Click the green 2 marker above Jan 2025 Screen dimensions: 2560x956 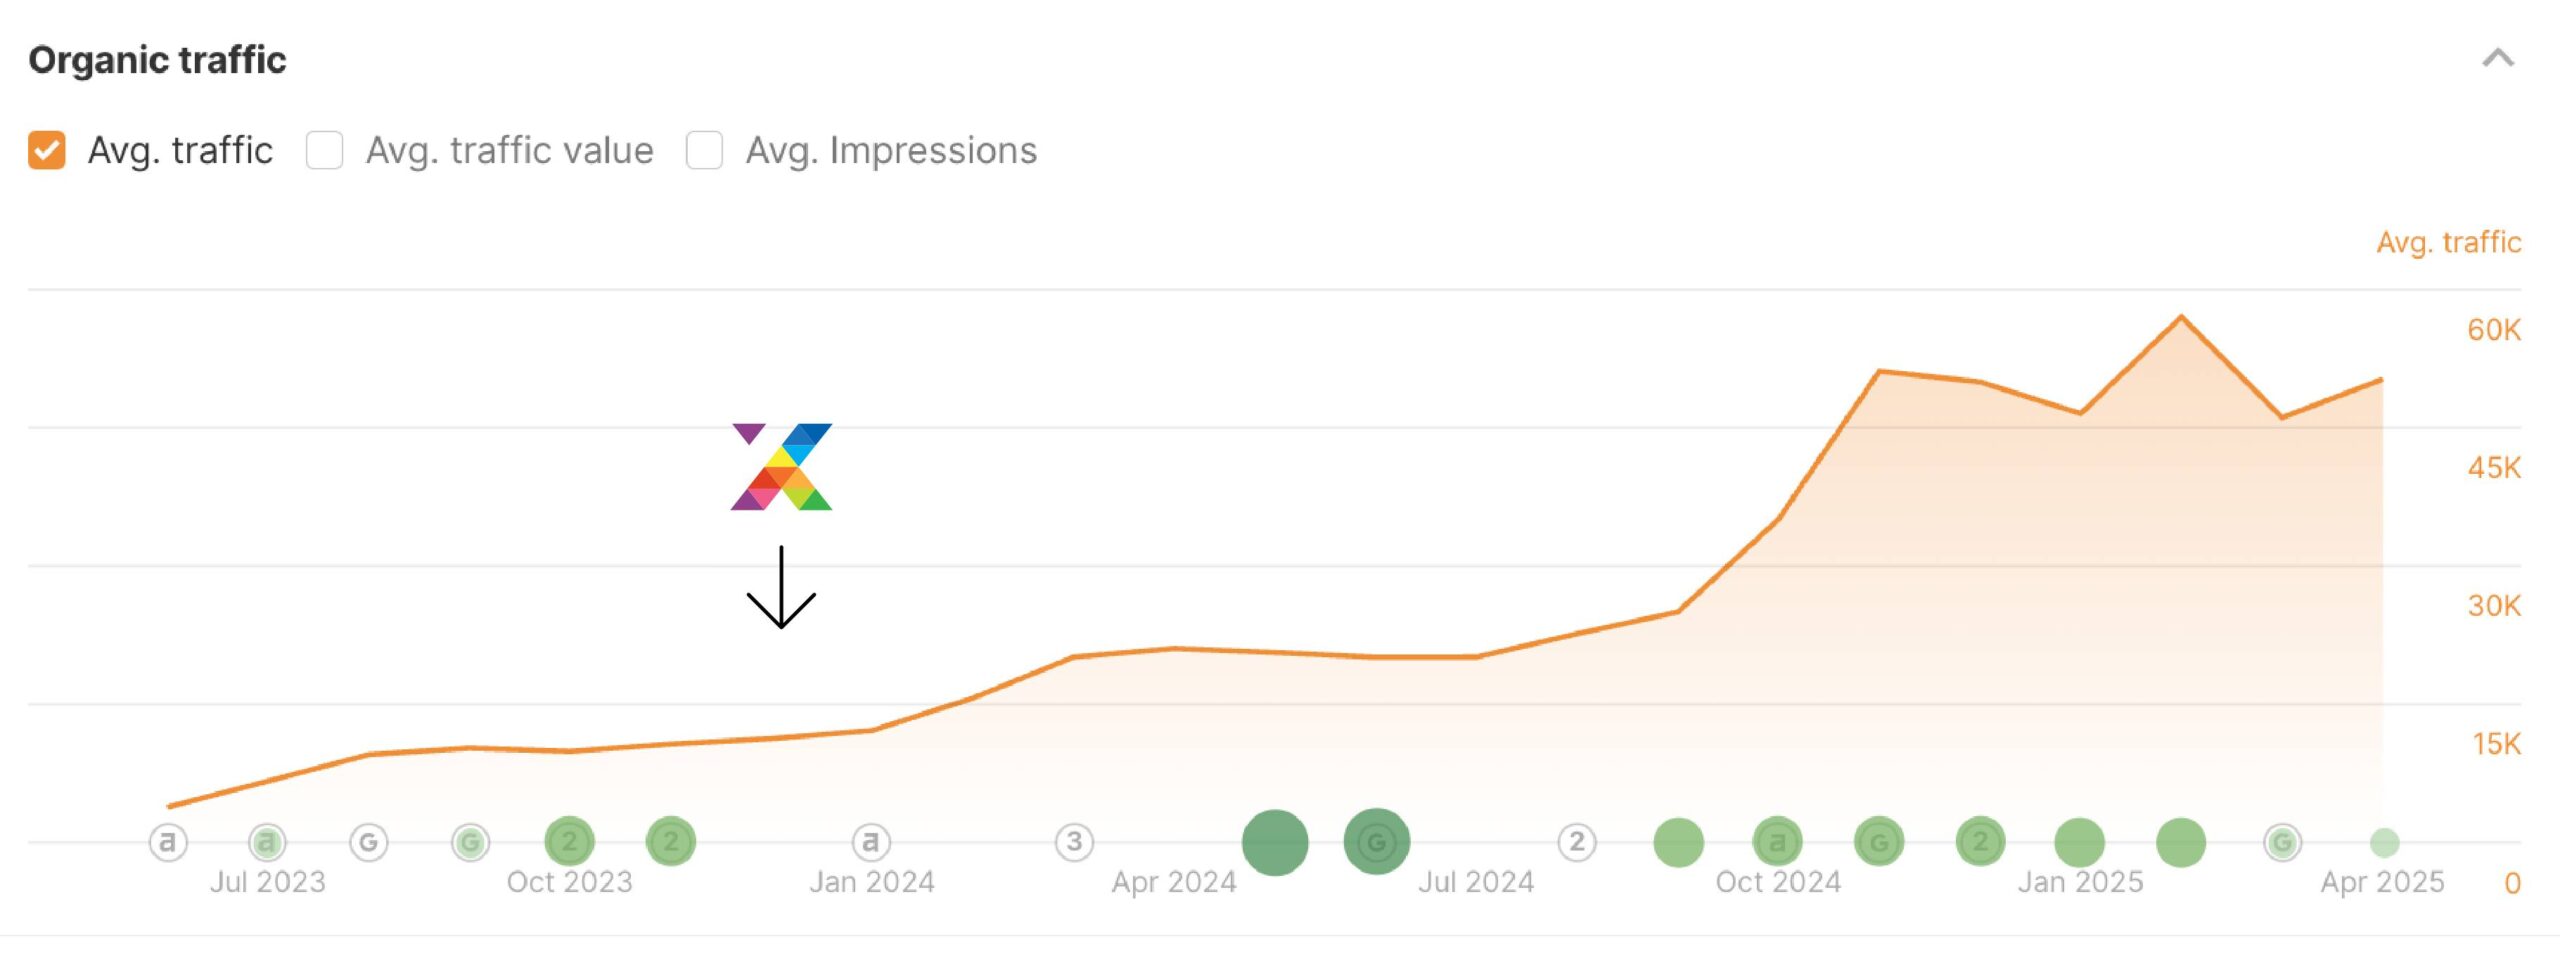click(1980, 842)
